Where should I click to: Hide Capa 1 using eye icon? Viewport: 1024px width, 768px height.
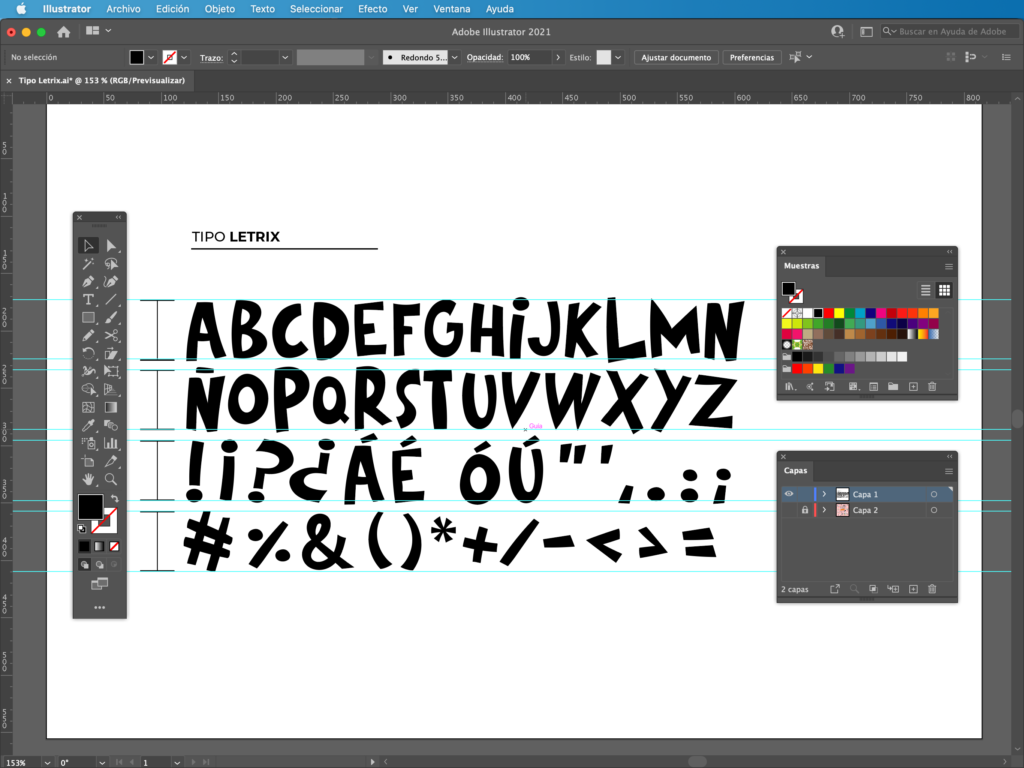click(788, 494)
